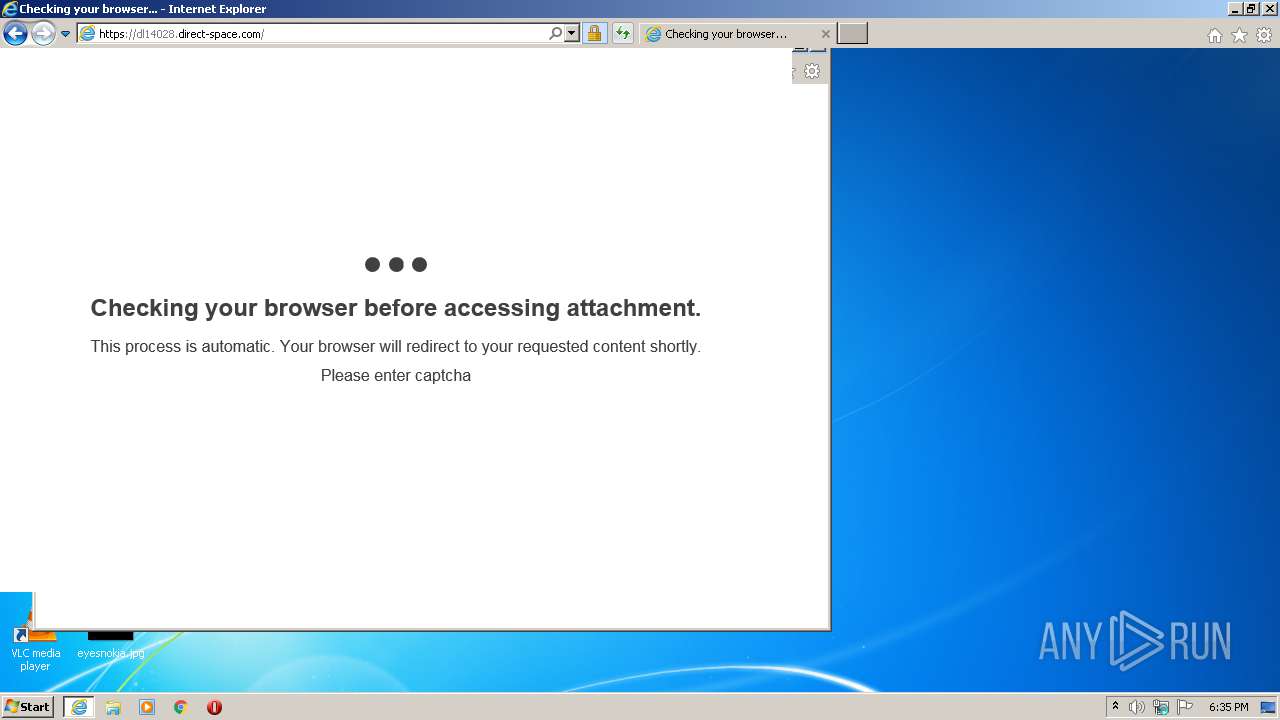This screenshot has height=720, width=1280.
Task: Open Favorites with the star icon
Action: [x=1239, y=35]
